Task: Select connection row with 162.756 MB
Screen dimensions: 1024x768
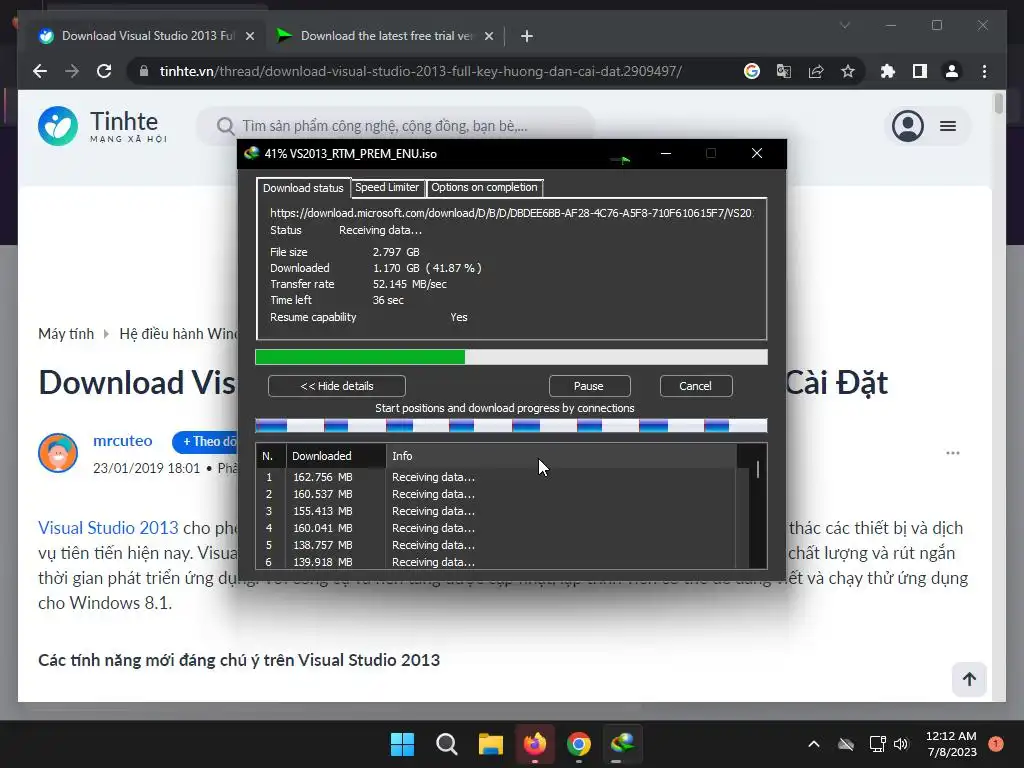Action: [496, 477]
